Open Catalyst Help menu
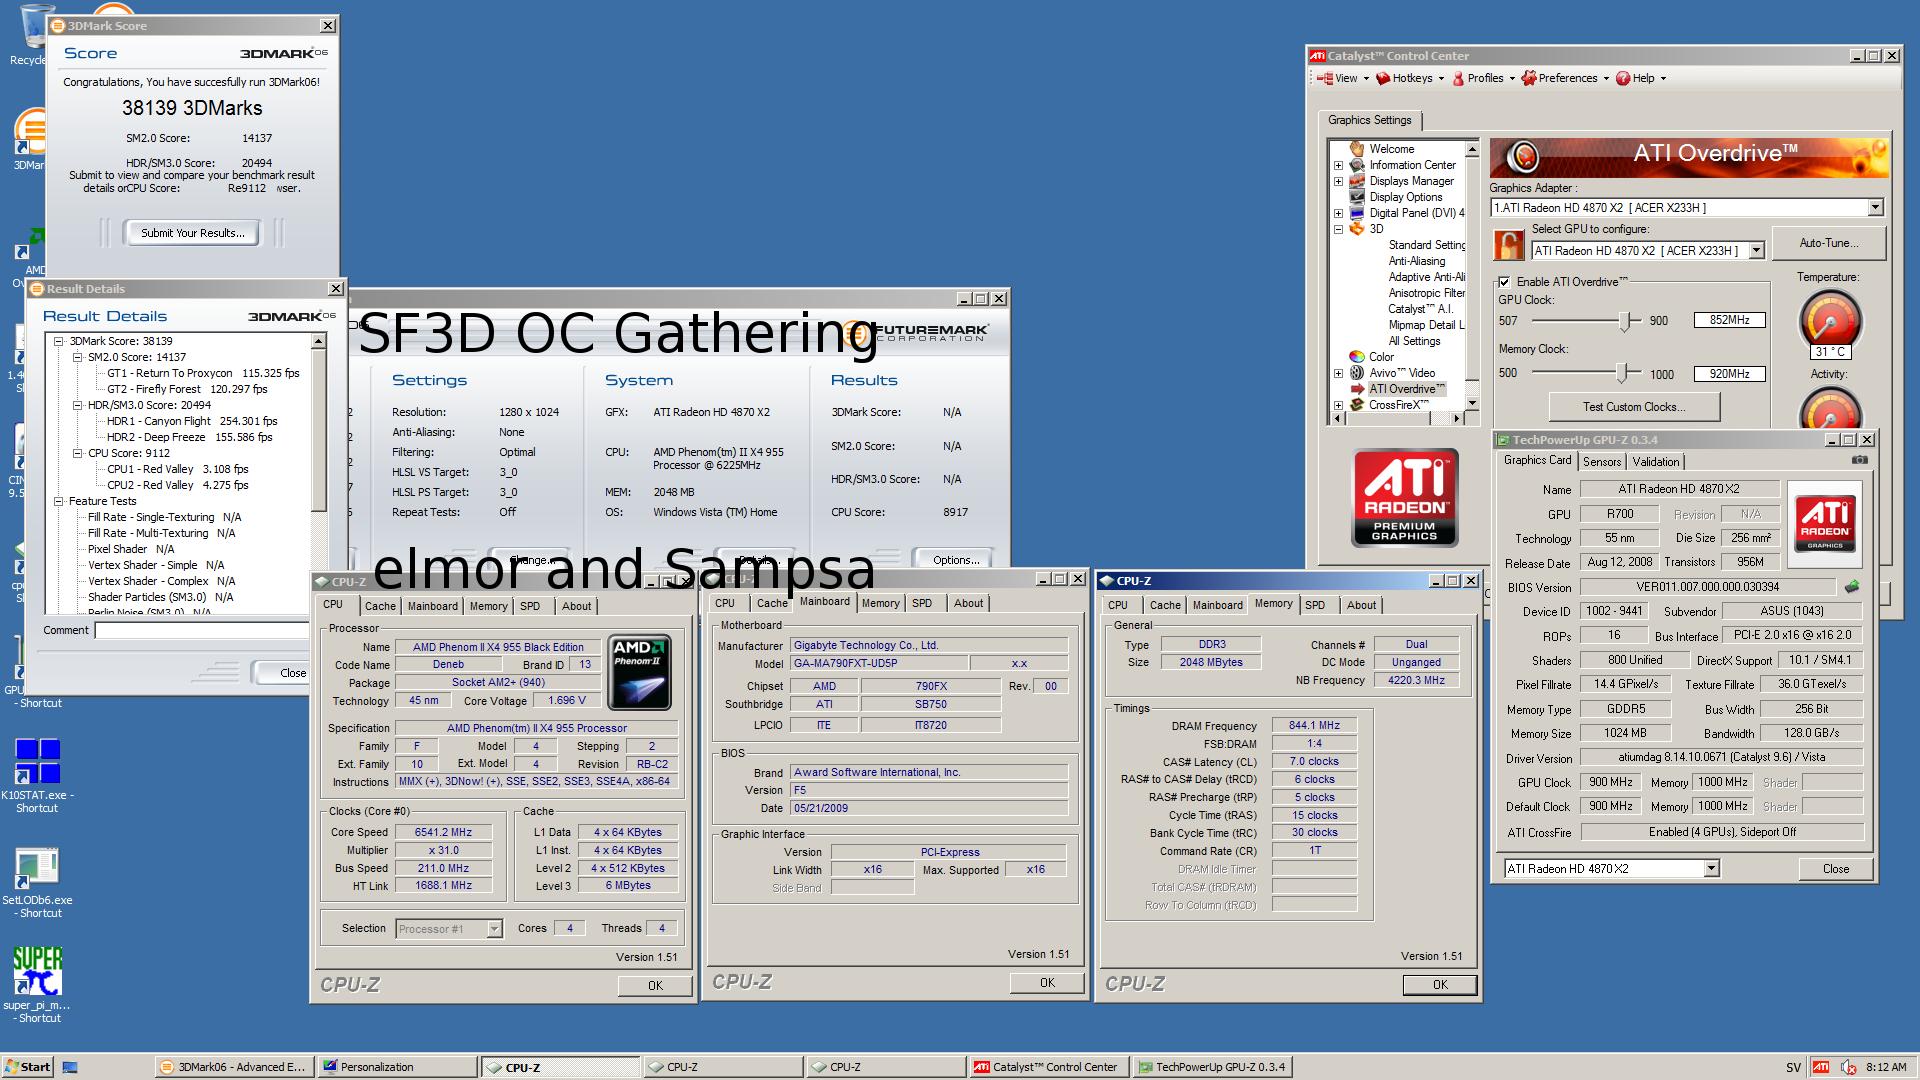Viewport: 1920px width, 1080px height. click(x=1641, y=78)
